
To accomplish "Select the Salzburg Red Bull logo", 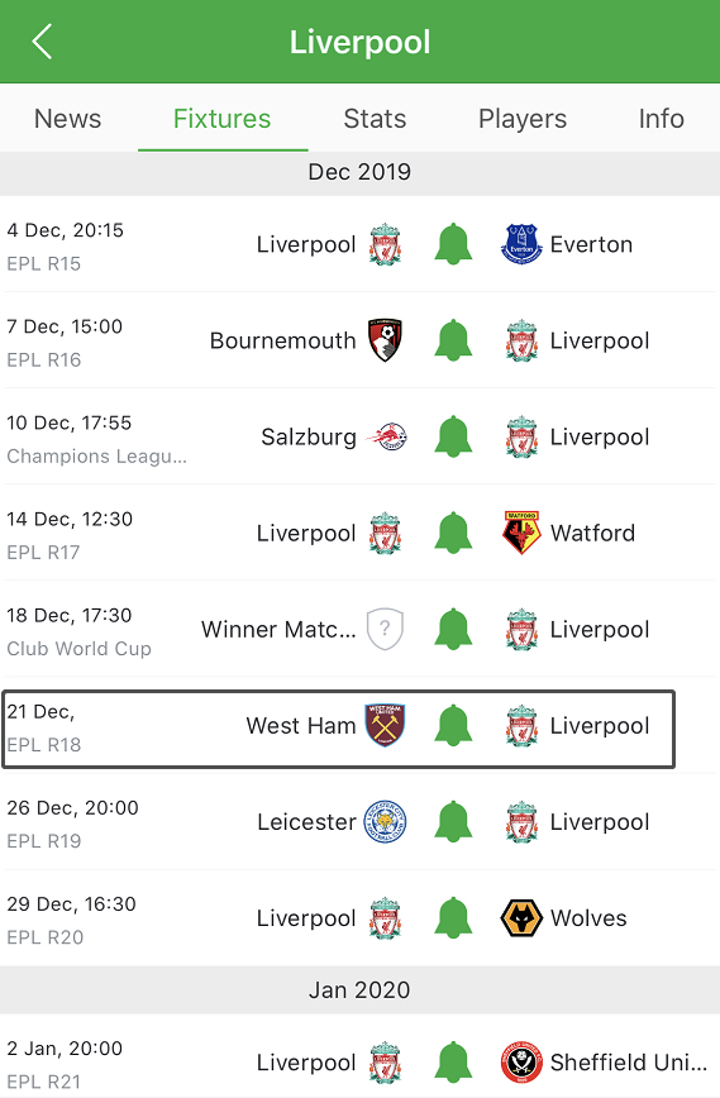I will click(x=387, y=436).
